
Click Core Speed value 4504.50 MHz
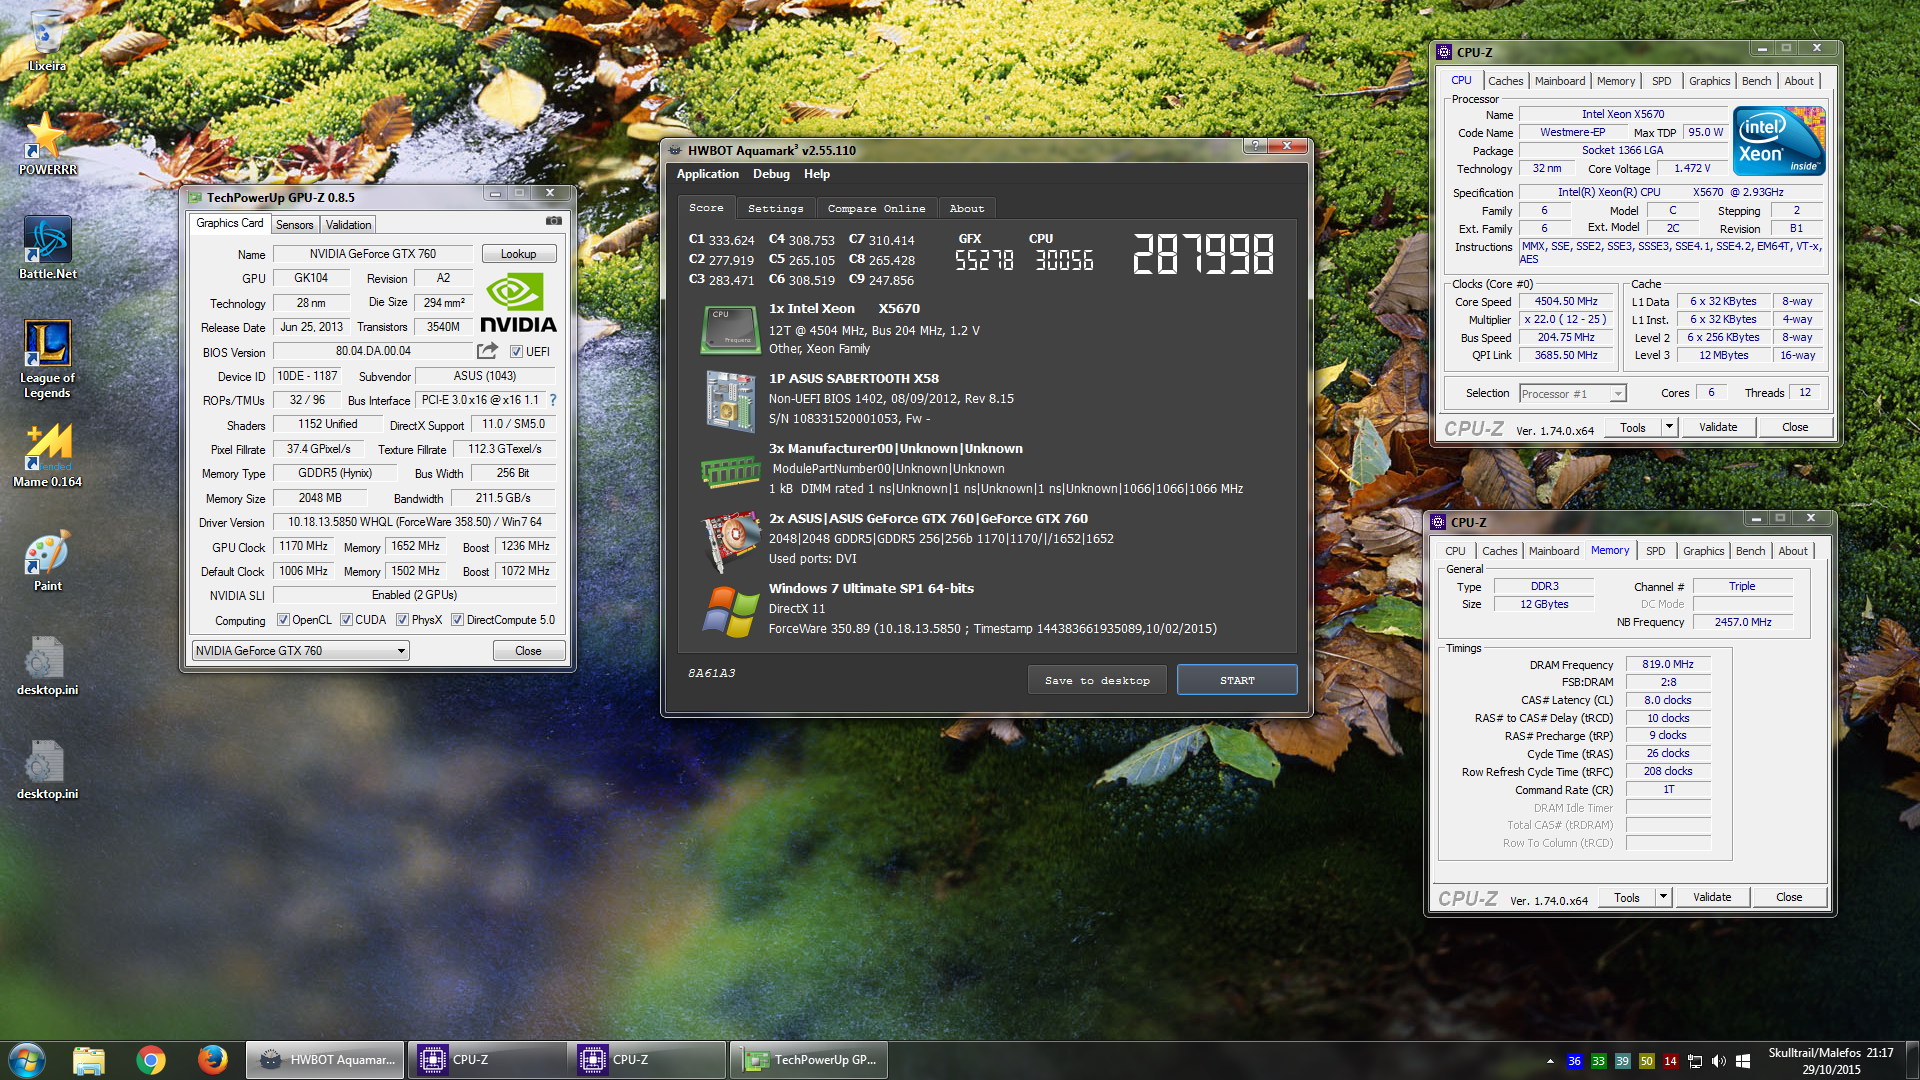[1566, 301]
